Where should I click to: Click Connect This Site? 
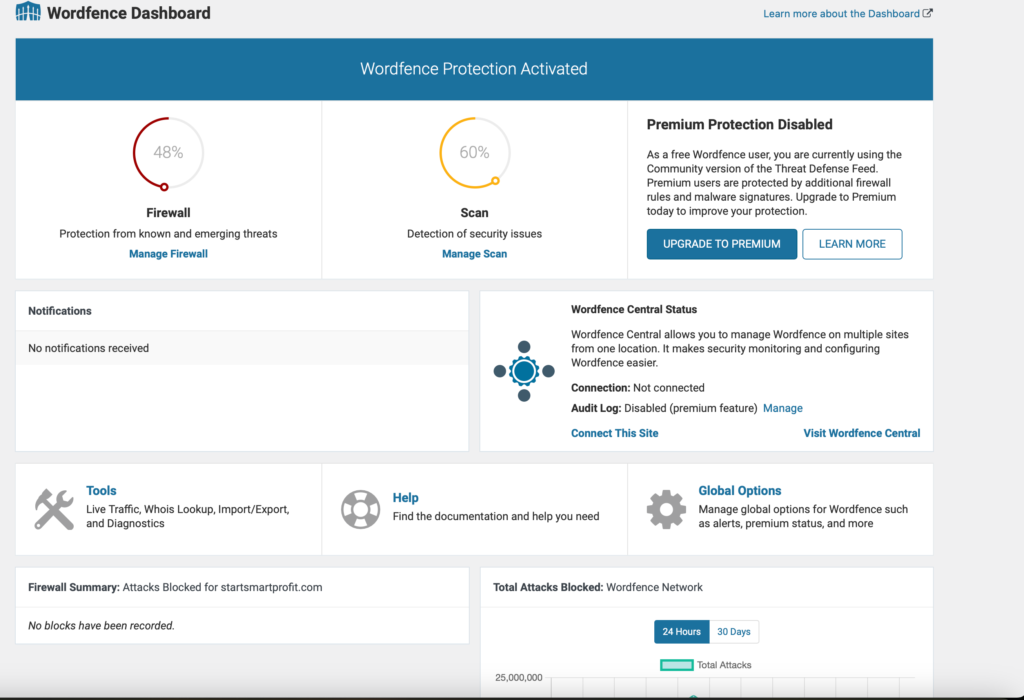click(x=614, y=433)
